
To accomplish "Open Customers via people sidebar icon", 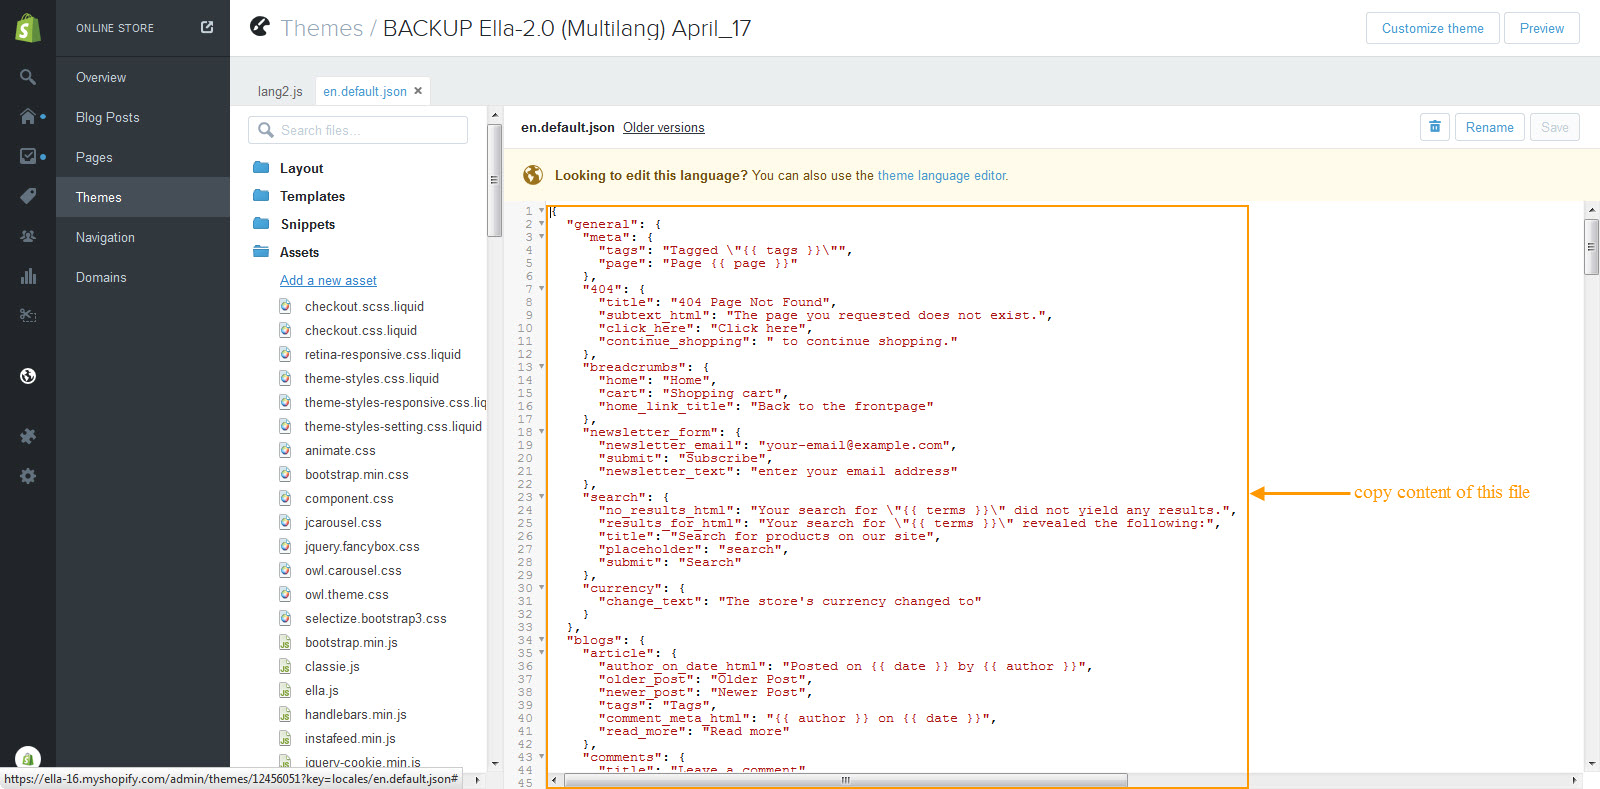I will click(x=28, y=236).
